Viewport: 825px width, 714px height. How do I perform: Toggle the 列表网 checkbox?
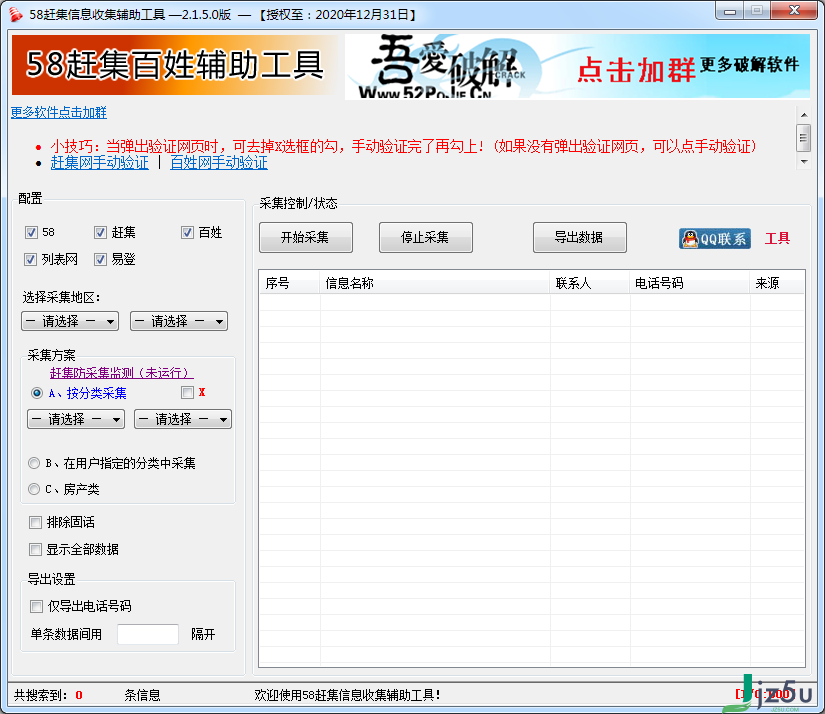pyautogui.click(x=30, y=259)
